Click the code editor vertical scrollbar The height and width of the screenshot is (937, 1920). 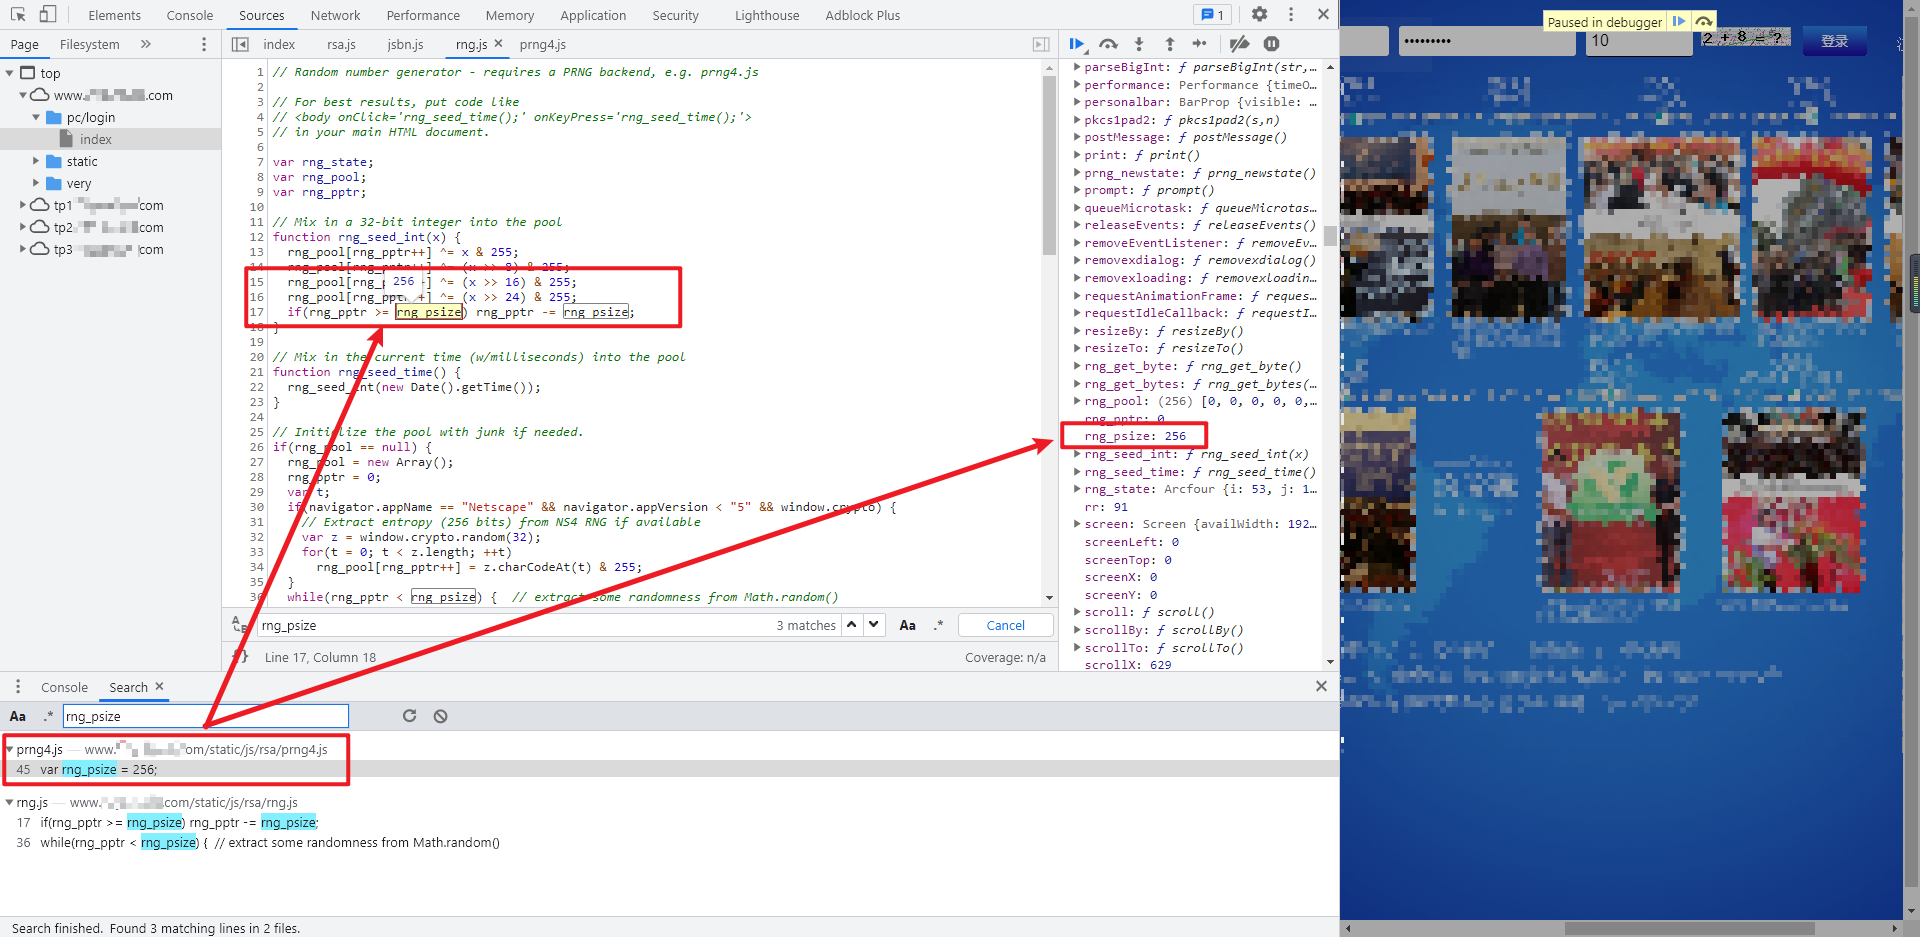(1049, 165)
